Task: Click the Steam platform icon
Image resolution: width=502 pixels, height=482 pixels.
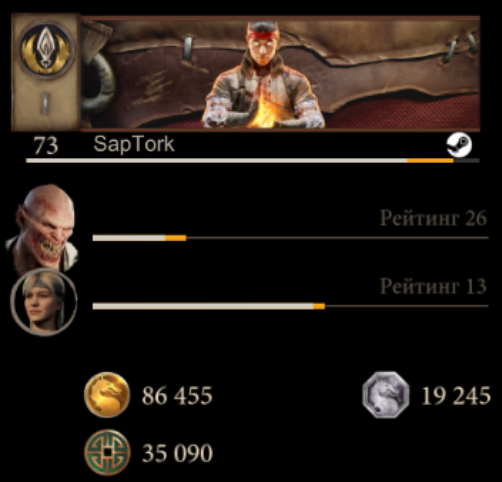Action: coord(459,145)
